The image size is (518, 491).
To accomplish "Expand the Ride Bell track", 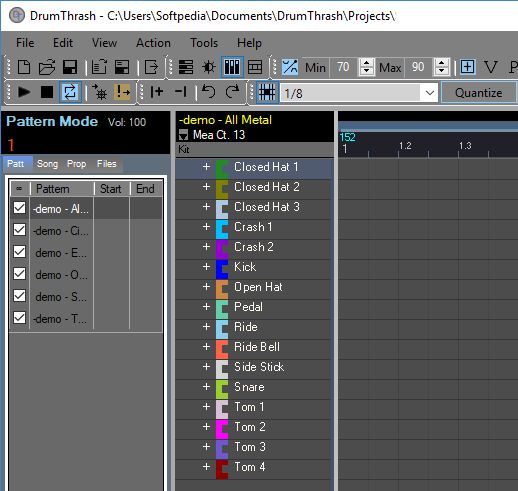I will pyautogui.click(x=206, y=347).
